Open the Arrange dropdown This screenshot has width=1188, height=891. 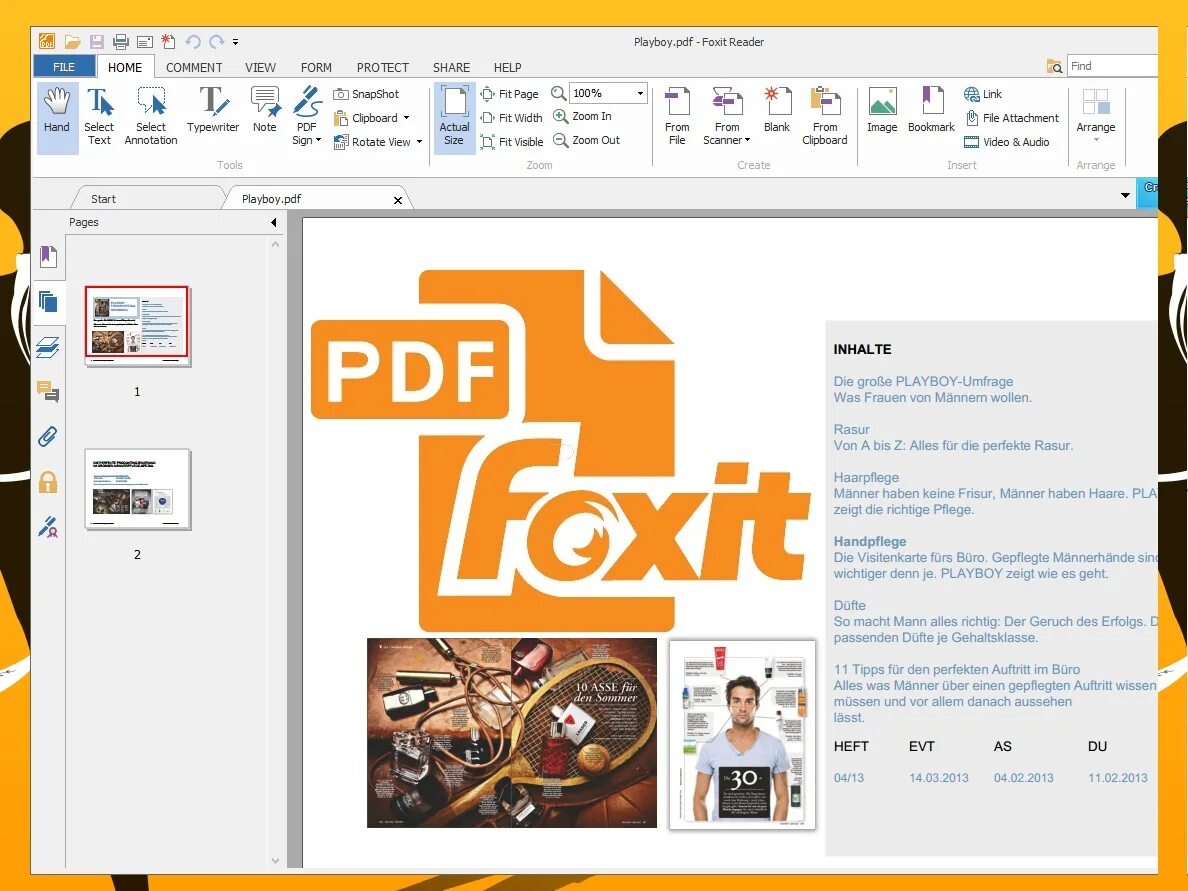point(1096,118)
